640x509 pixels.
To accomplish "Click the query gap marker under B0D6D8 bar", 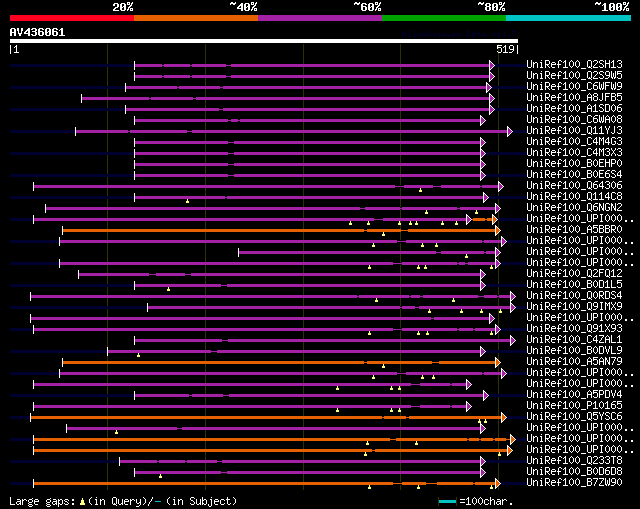I will (160, 476).
